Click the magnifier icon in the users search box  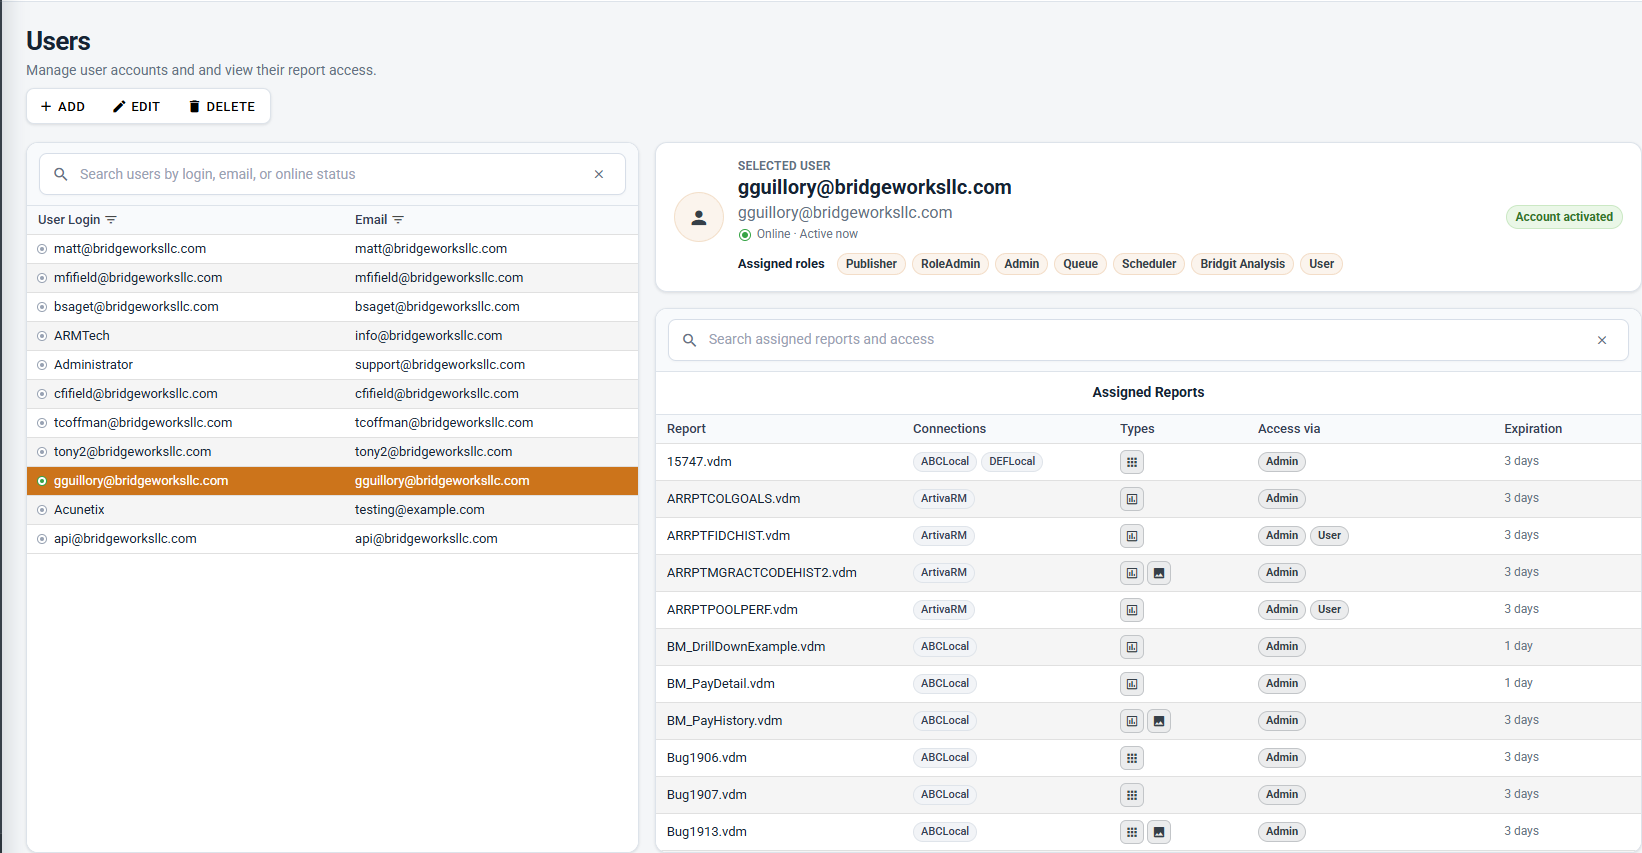click(x=61, y=174)
